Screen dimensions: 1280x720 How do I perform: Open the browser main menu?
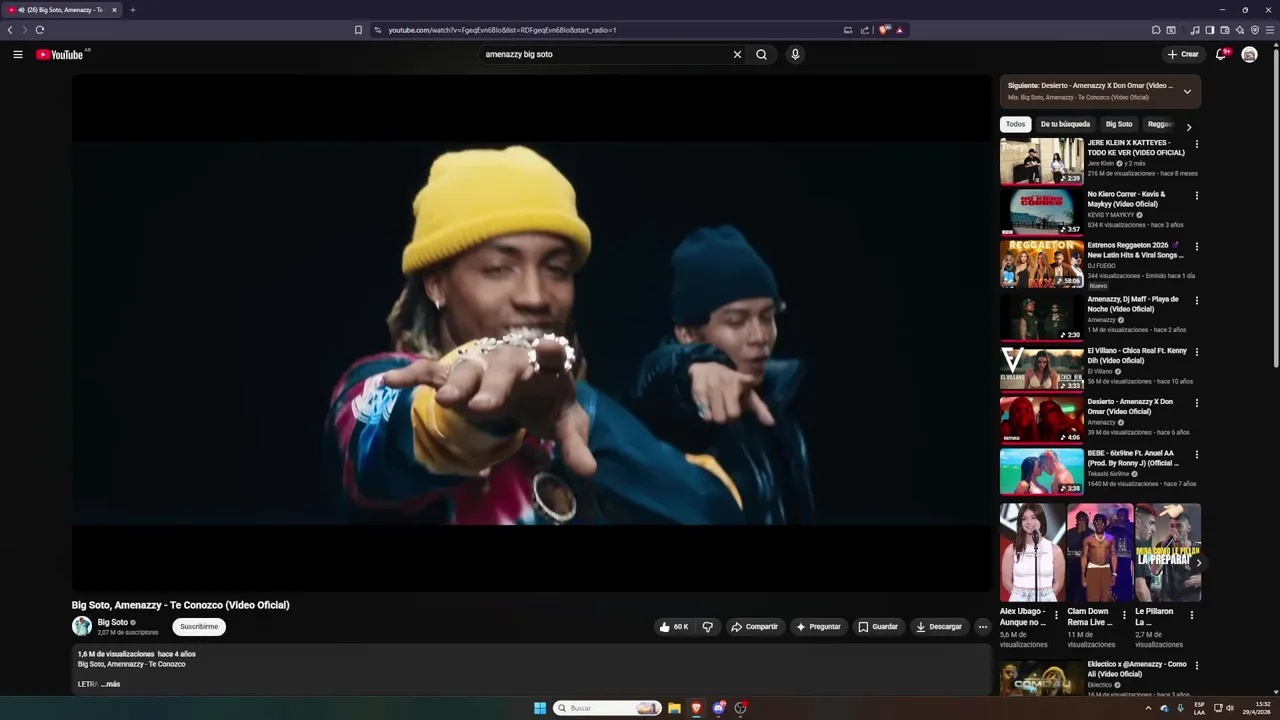[1270, 30]
